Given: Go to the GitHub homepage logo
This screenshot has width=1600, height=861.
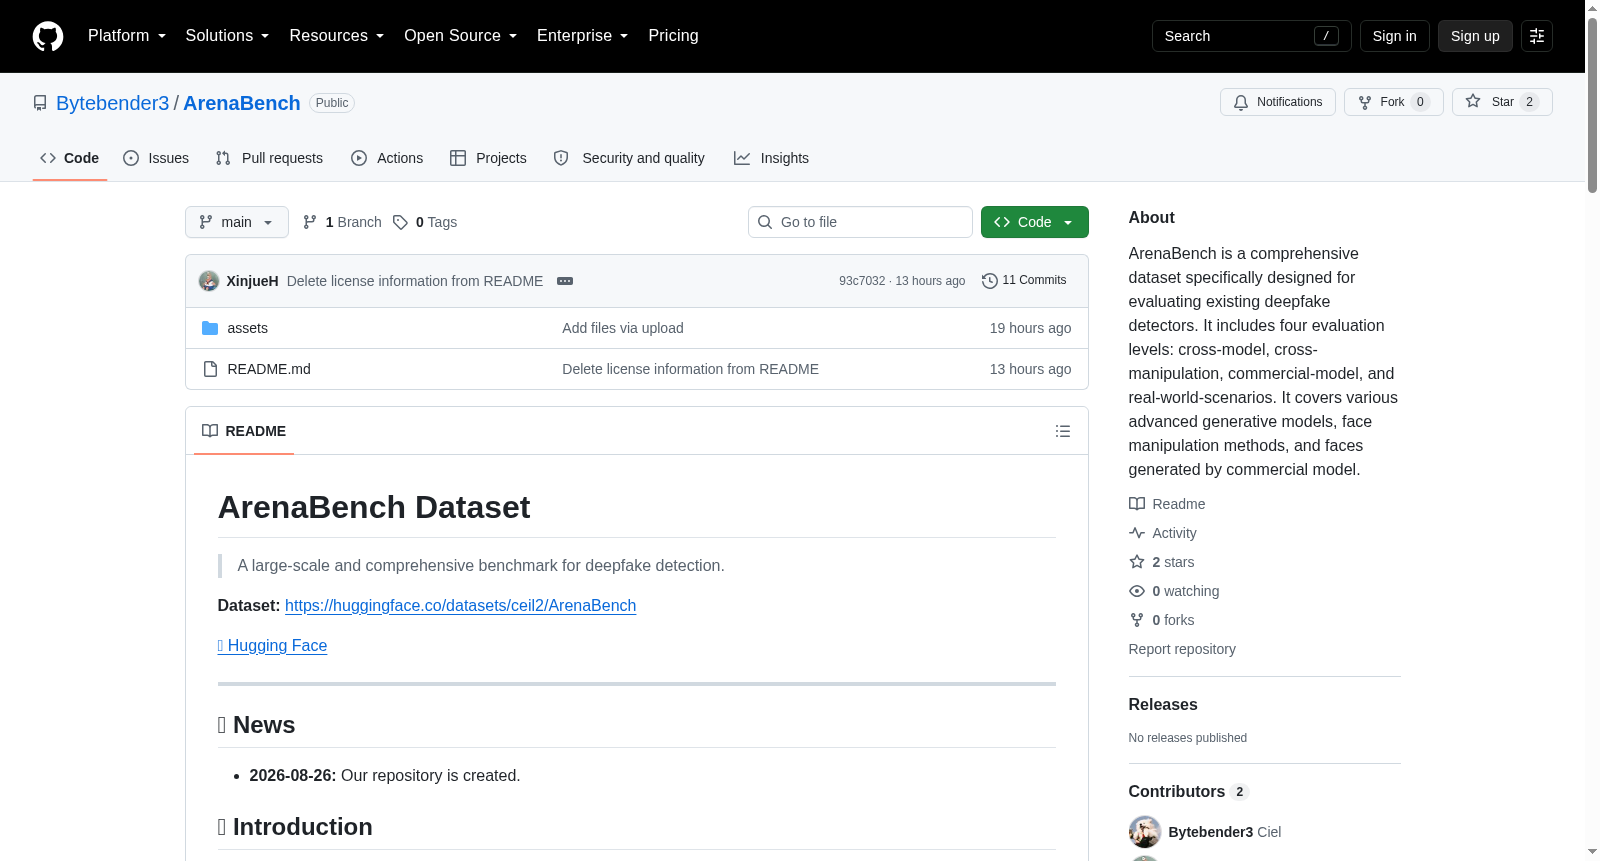Looking at the screenshot, I should [48, 36].
